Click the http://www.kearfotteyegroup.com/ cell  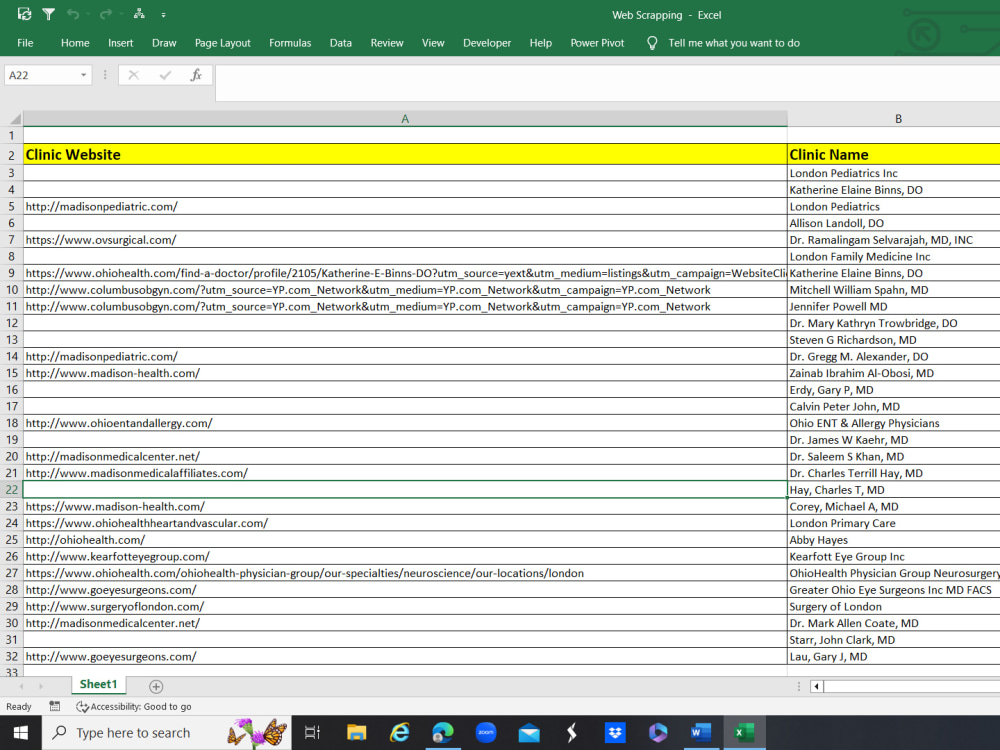(405, 556)
